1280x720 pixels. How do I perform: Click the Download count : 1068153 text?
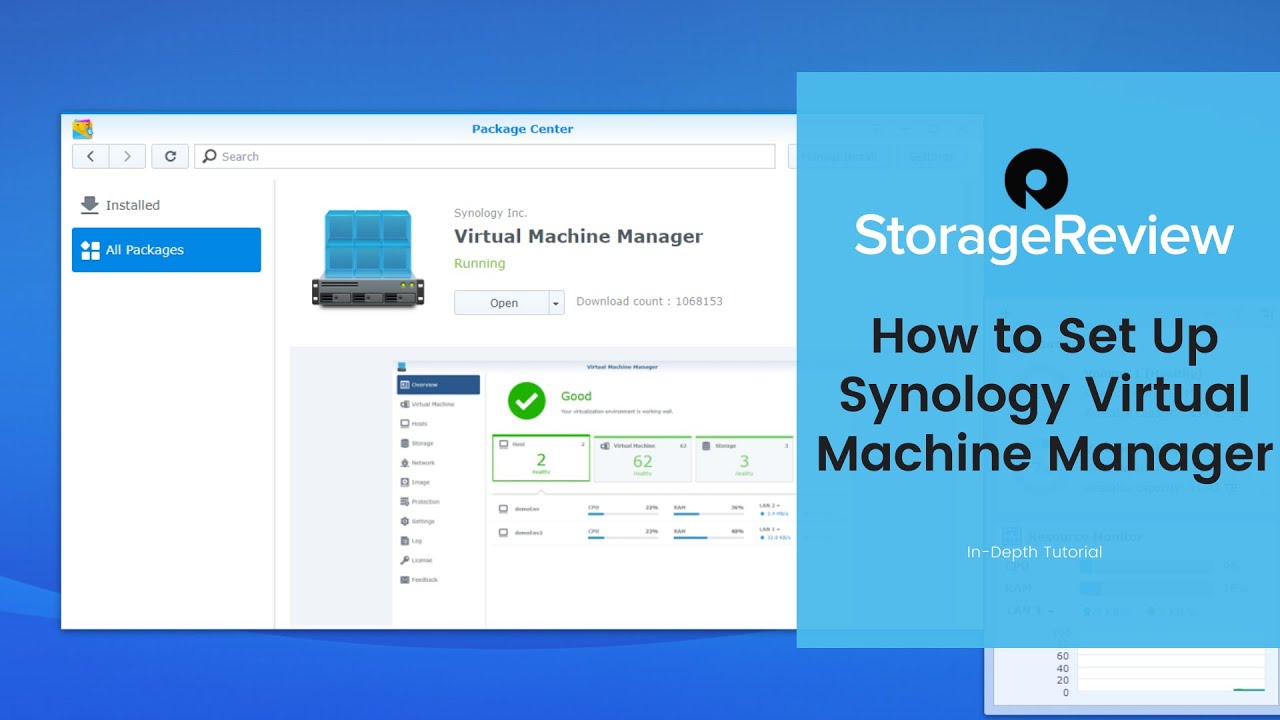point(649,301)
